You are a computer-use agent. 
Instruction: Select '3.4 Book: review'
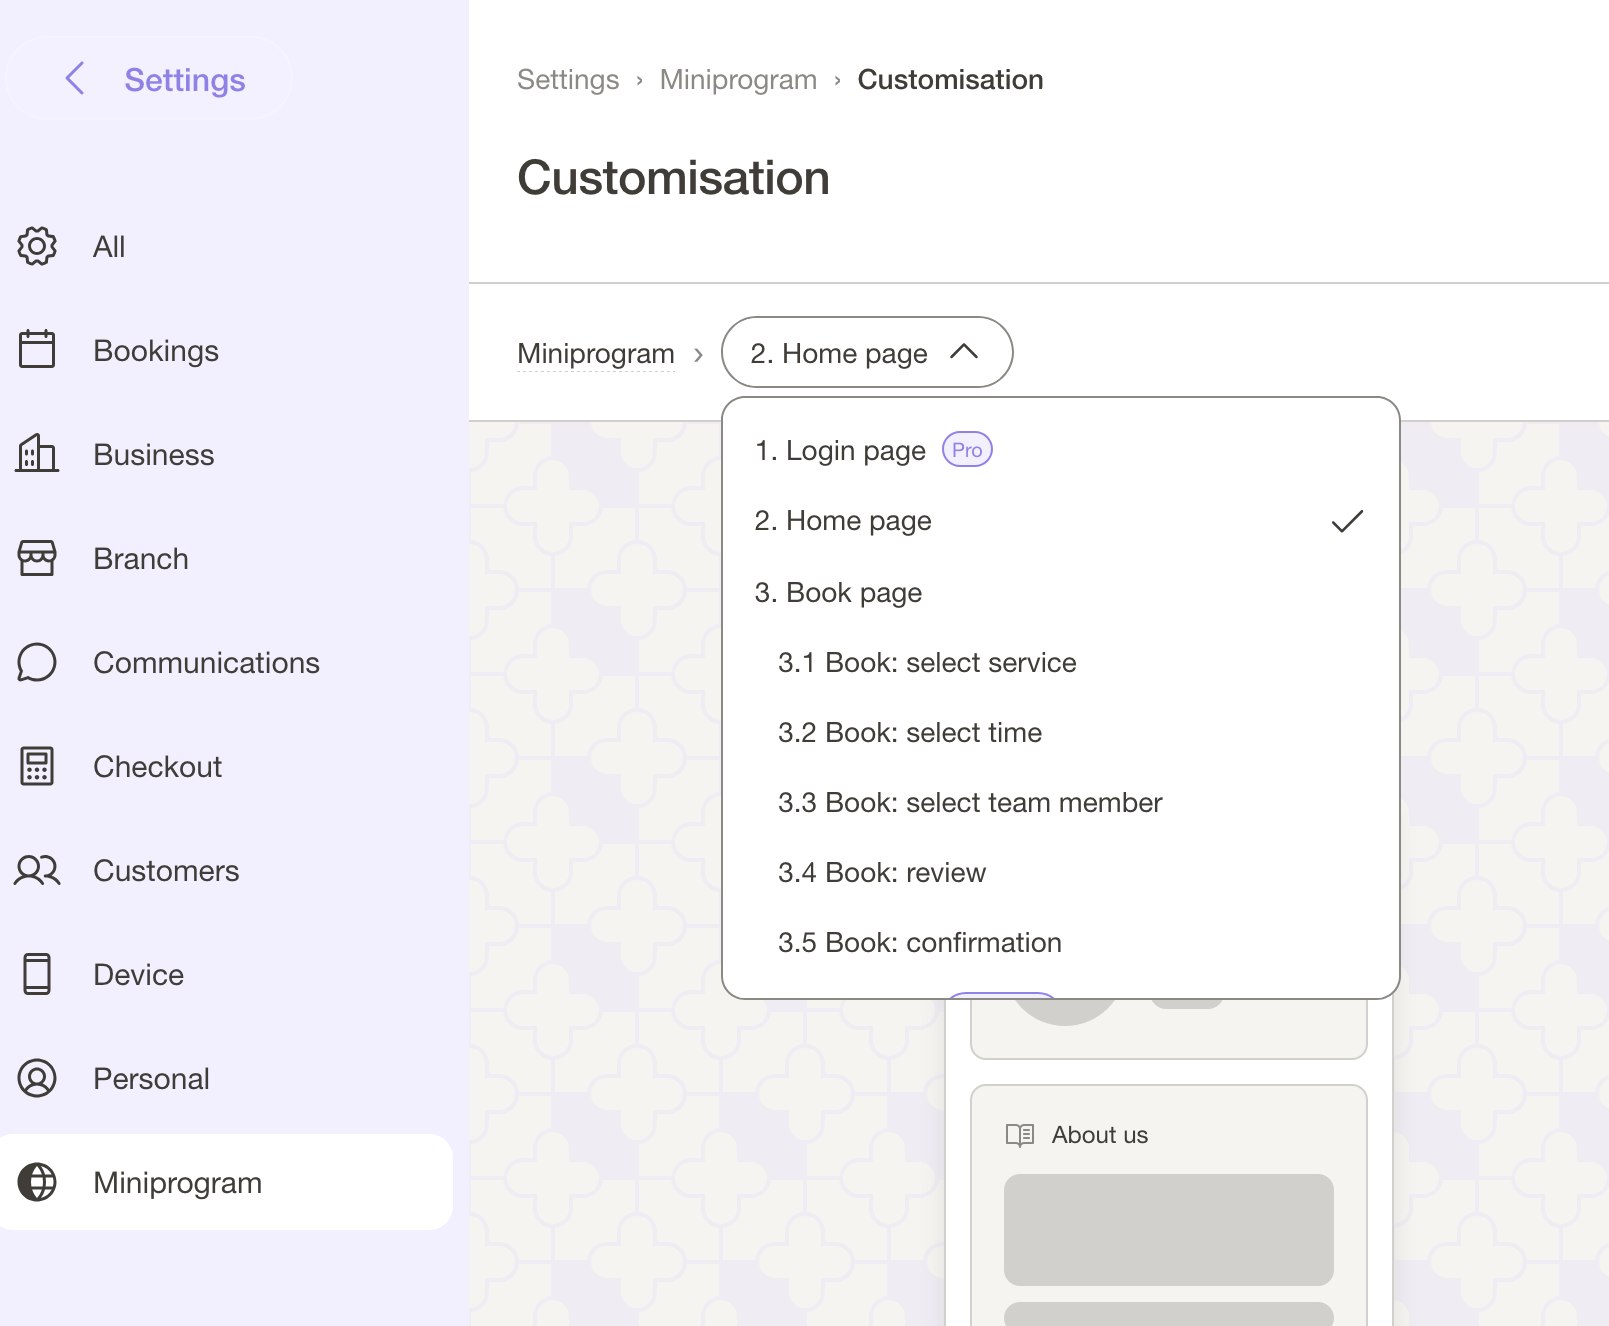(x=1060, y=873)
